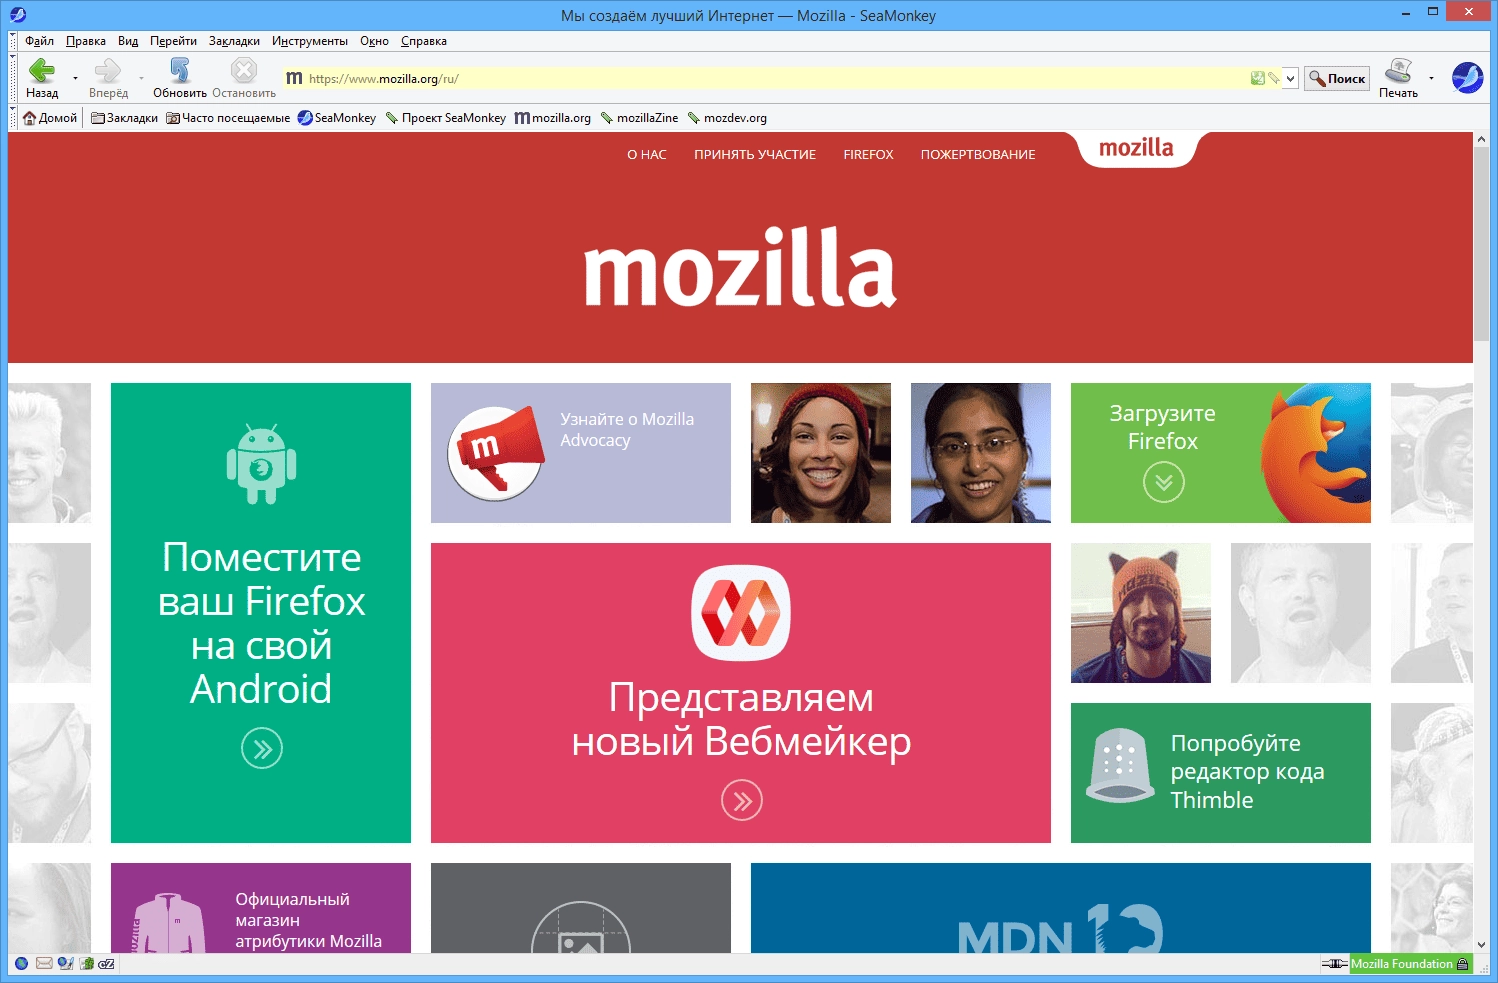Click the vertical scrollbar thumb
1498x983 pixels.
pyautogui.click(x=1481, y=245)
